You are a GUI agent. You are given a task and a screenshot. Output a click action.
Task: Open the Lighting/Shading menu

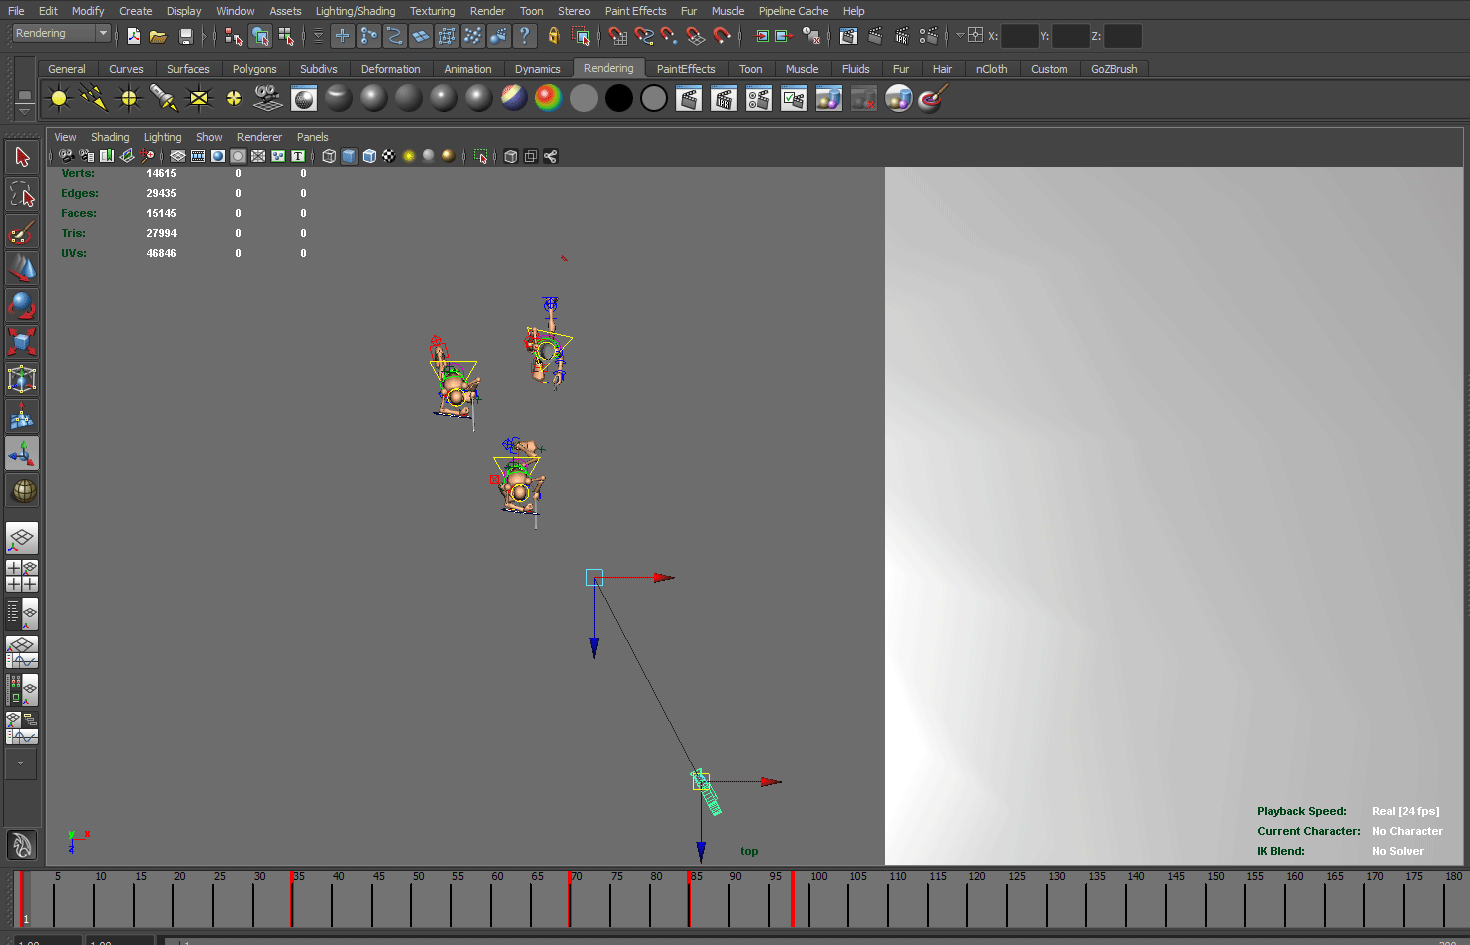[355, 11]
